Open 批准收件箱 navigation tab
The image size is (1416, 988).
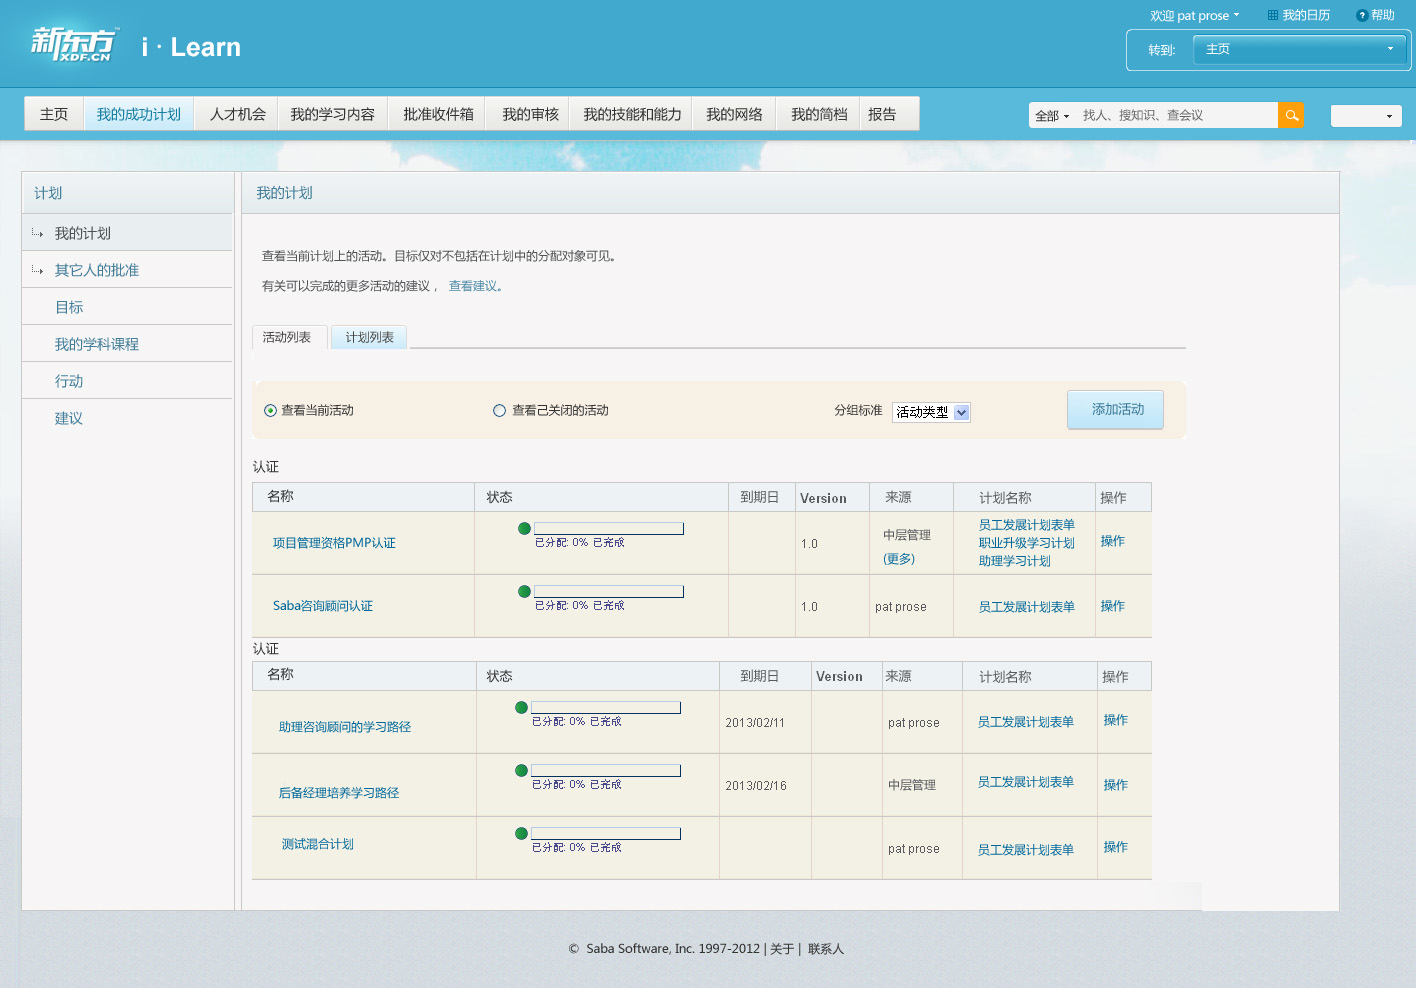(x=438, y=114)
